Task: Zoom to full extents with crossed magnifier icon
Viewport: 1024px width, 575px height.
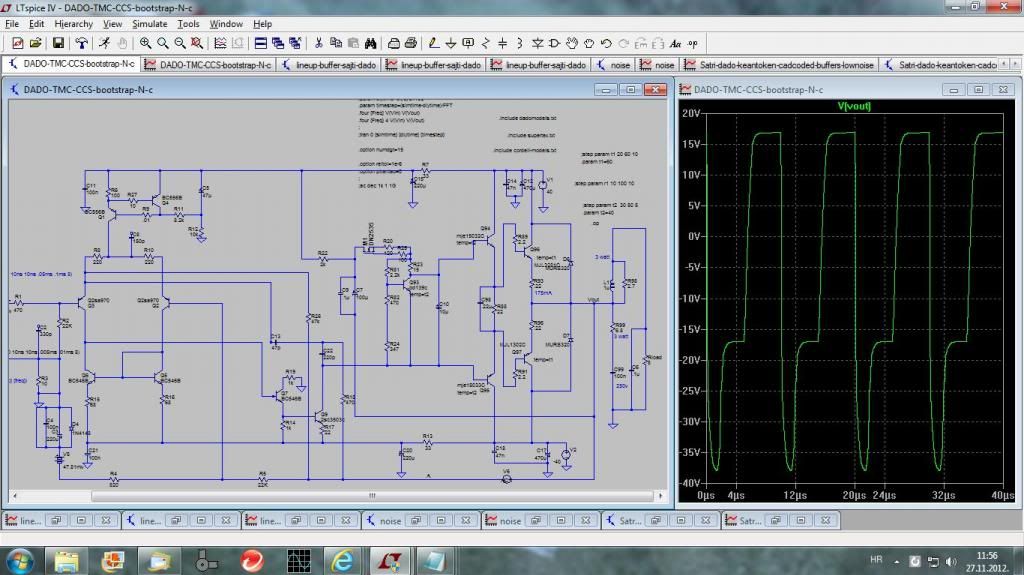Action: click(197, 43)
